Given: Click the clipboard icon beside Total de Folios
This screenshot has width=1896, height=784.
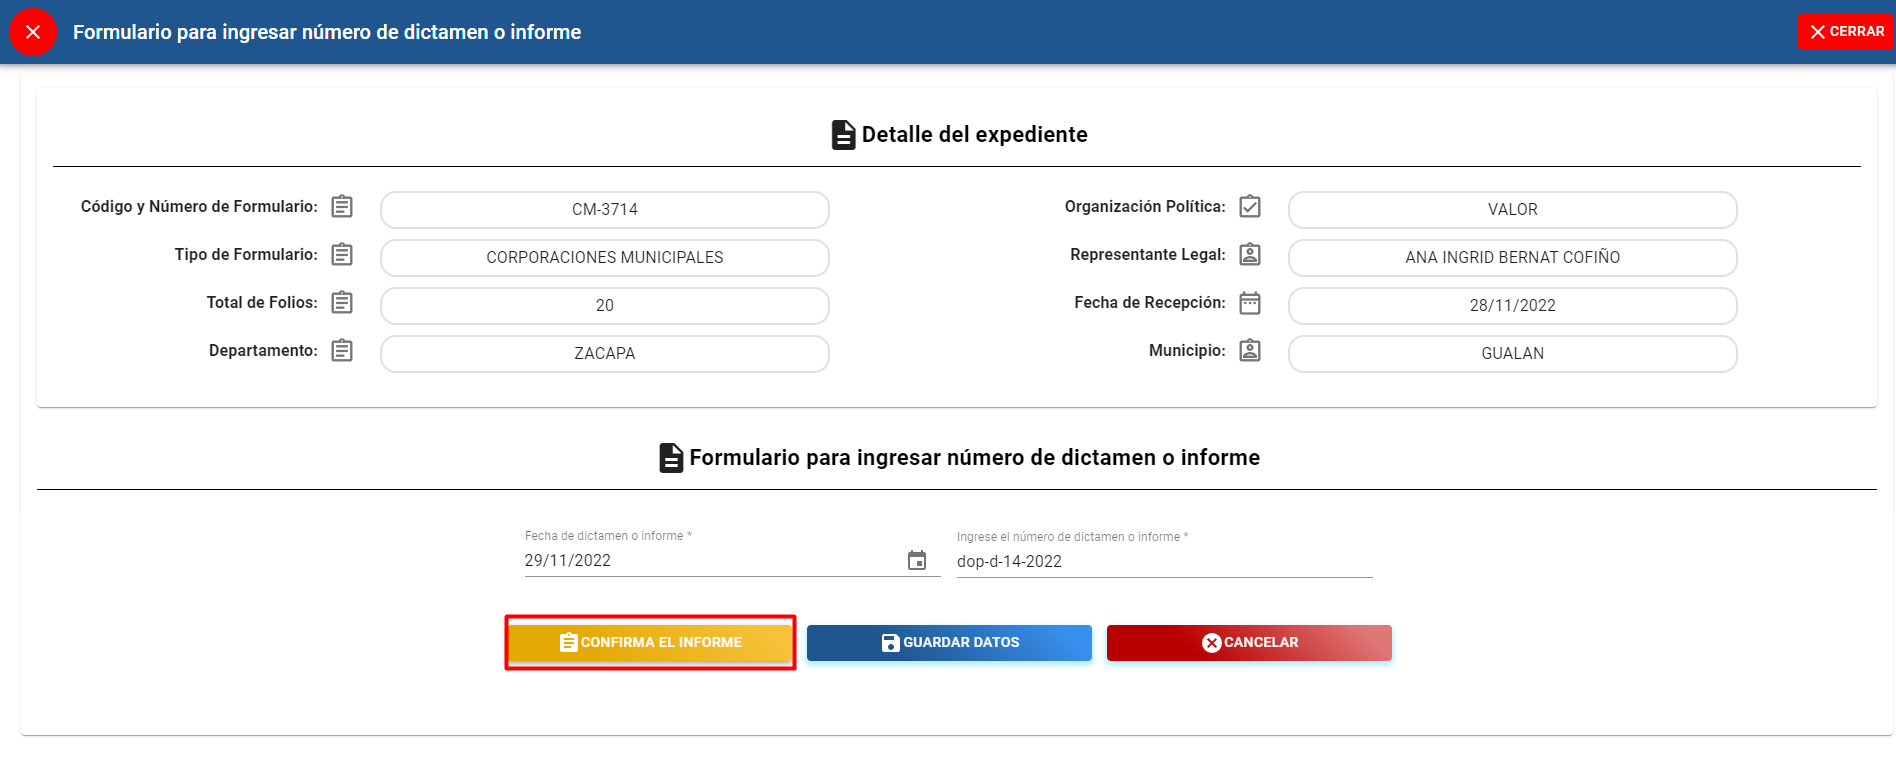Looking at the screenshot, I should pos(342,303).
